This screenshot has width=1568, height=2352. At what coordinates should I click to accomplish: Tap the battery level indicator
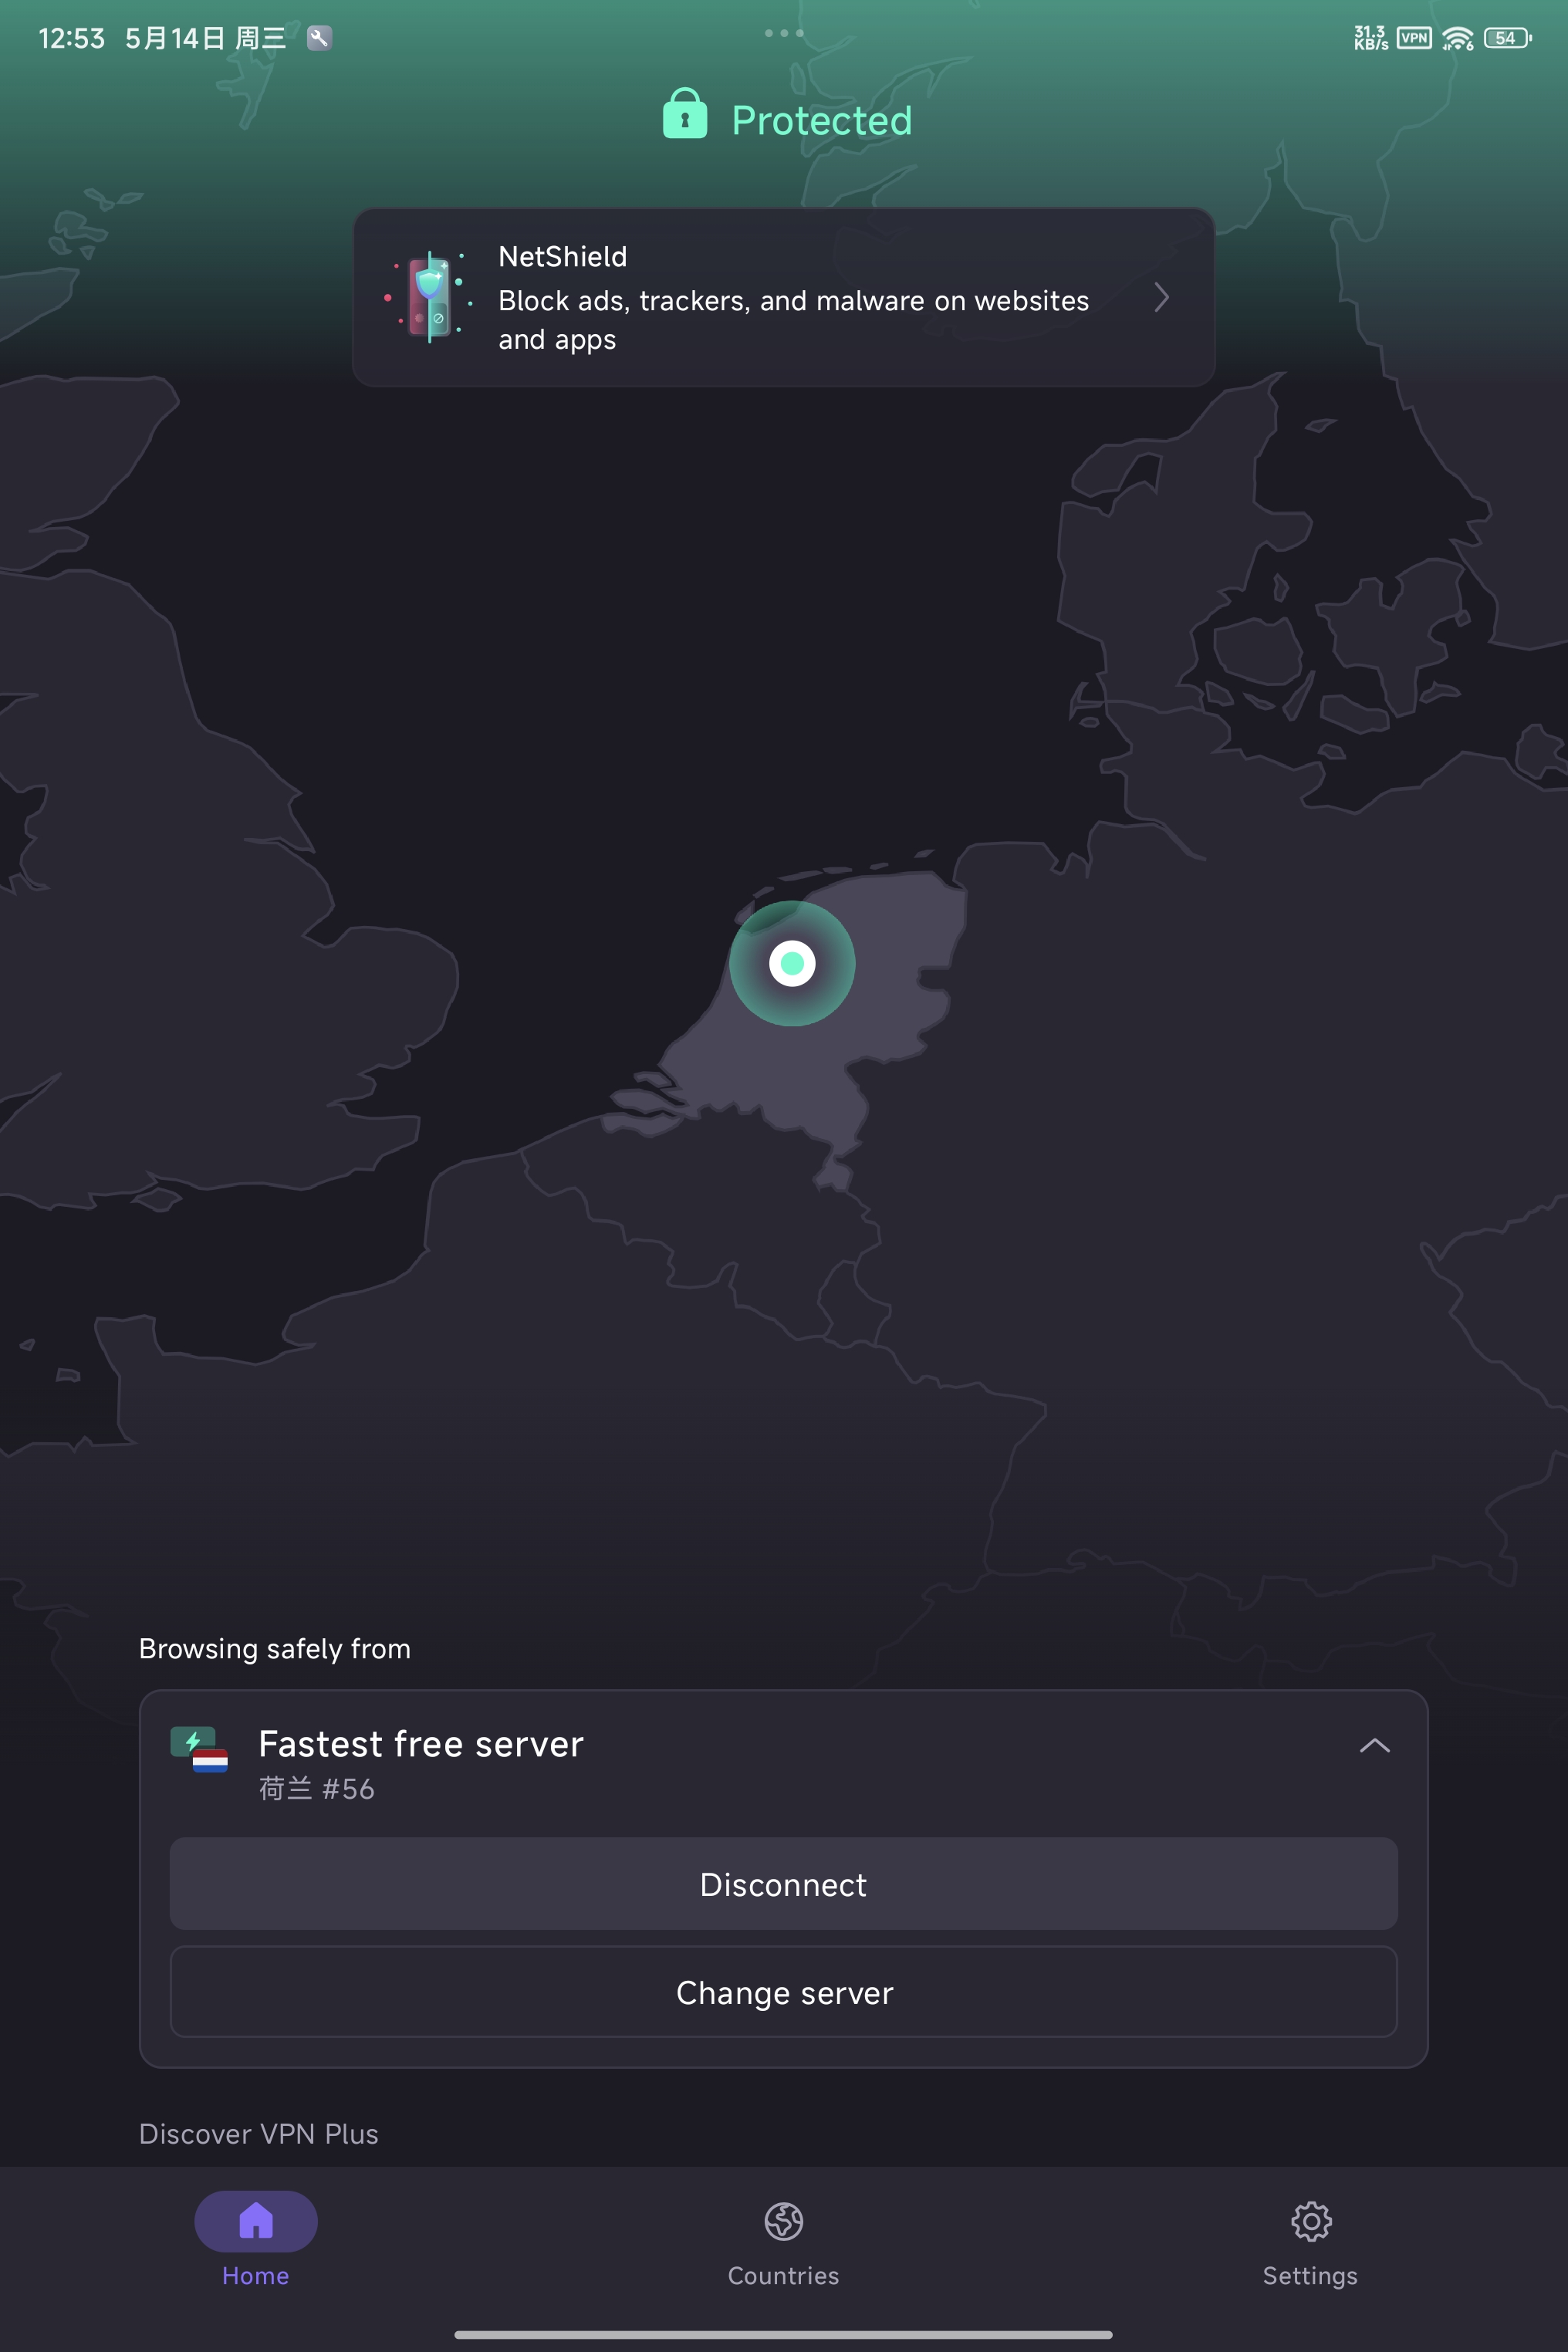(x=1507, y=38)
